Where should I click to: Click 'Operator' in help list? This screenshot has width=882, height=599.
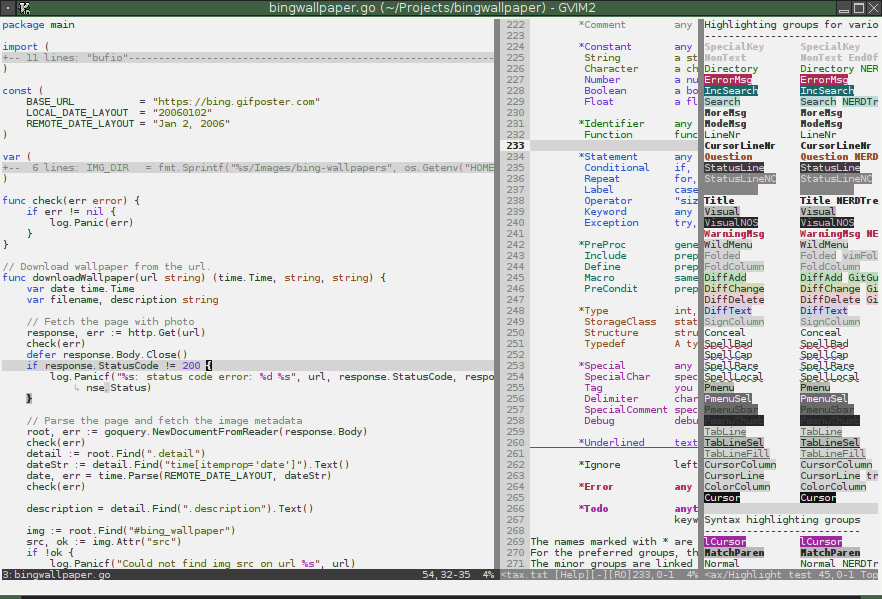click(608, 201)
